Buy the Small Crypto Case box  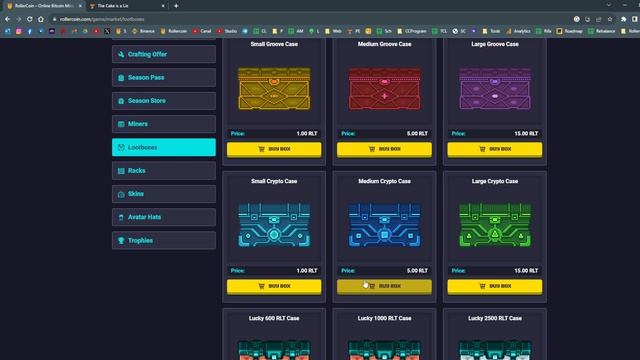[274, 287]
